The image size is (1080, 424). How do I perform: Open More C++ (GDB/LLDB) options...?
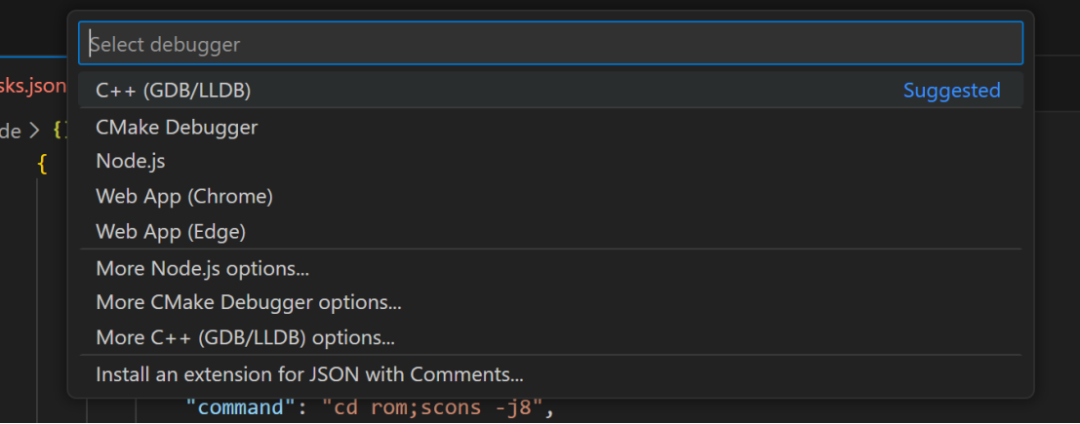[550, 337]
